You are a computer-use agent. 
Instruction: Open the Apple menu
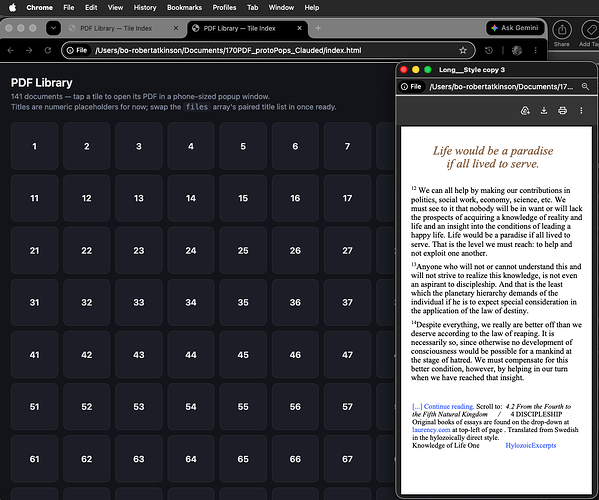(12, 7)
